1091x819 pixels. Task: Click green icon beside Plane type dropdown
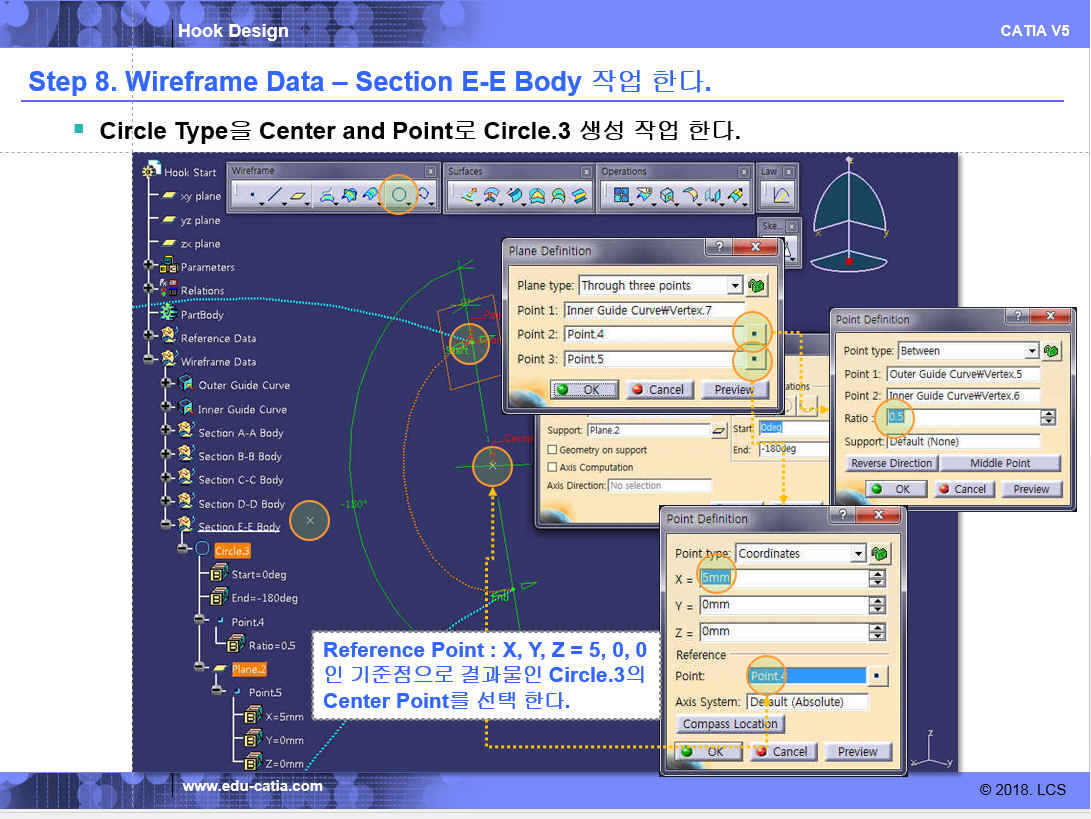tap(757, 286)
